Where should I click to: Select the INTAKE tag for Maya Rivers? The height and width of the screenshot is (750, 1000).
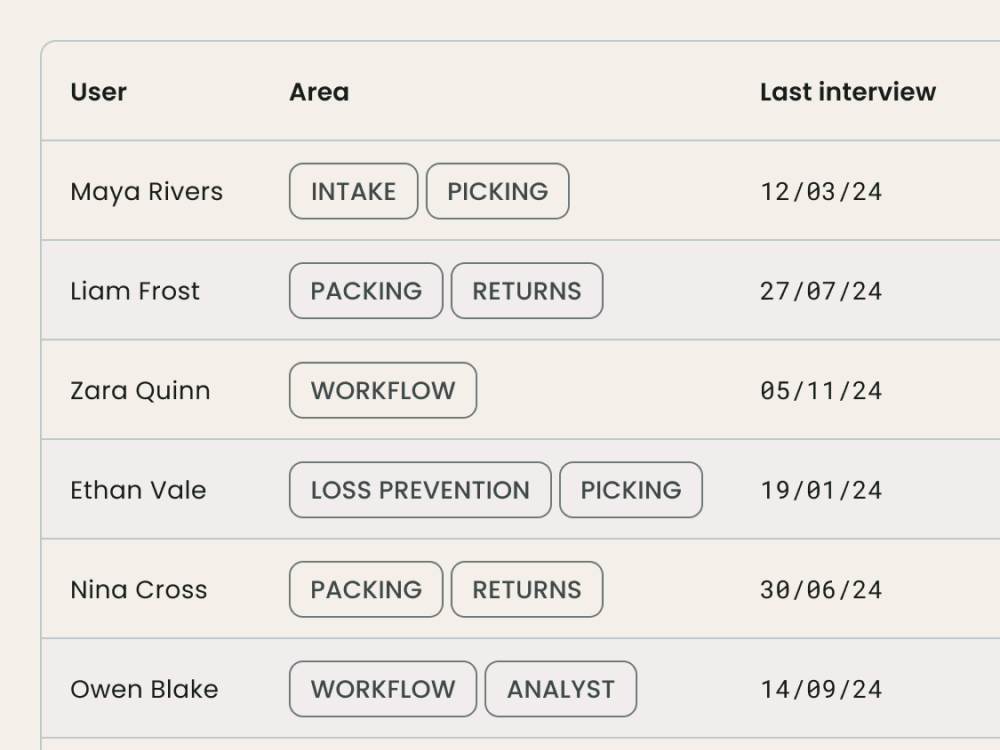(353, 191)
